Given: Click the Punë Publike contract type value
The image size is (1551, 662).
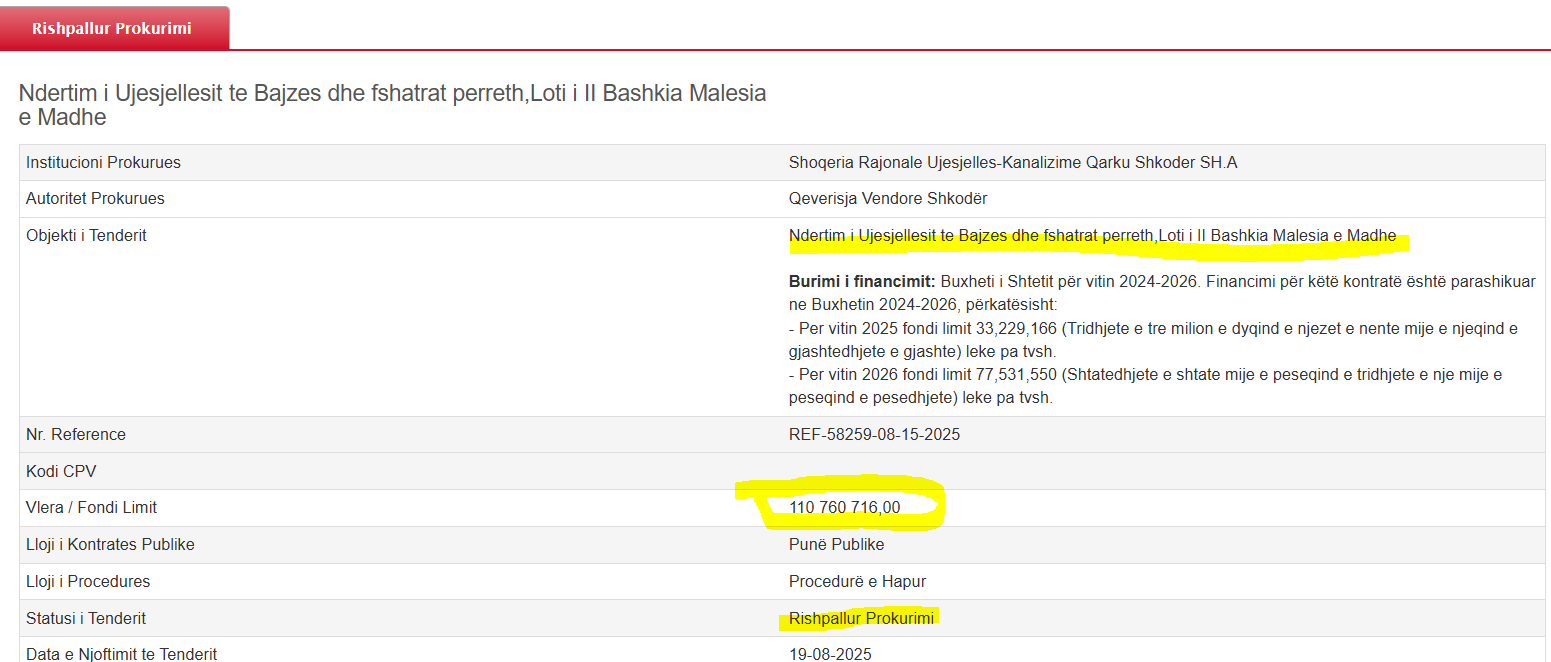Looking at the screenshot, I should [x=836, y=544].
